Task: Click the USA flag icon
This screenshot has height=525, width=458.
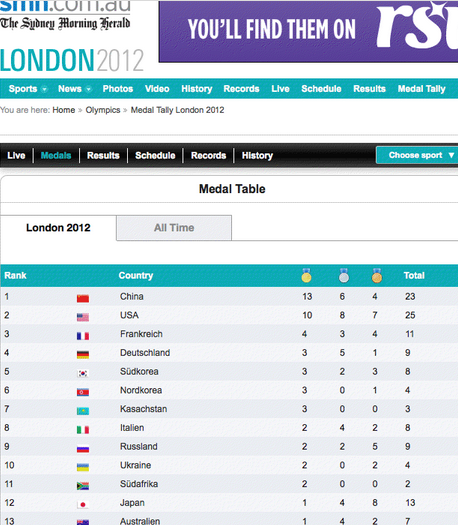Action: (83, 317)
